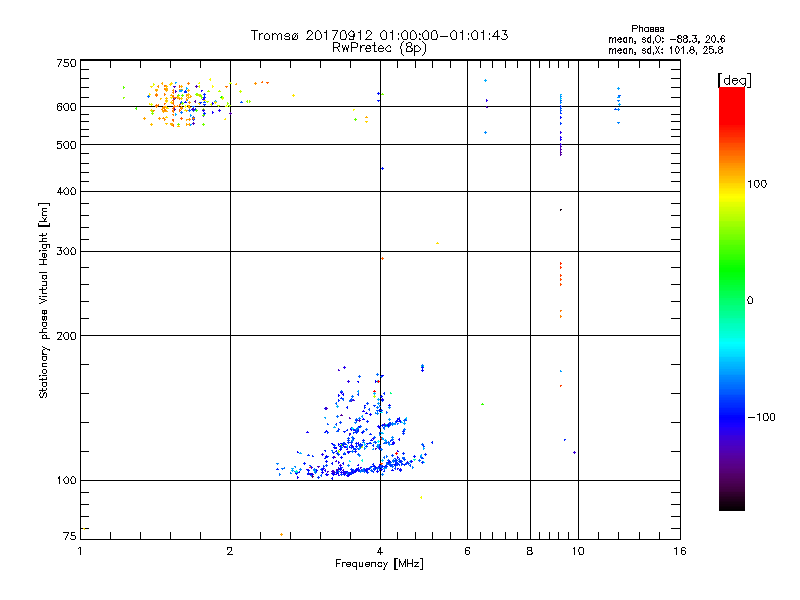
Task: Click the plot title "Tromsø 20170912 01:00:00-01:01:43"
Action: point(379,35)
